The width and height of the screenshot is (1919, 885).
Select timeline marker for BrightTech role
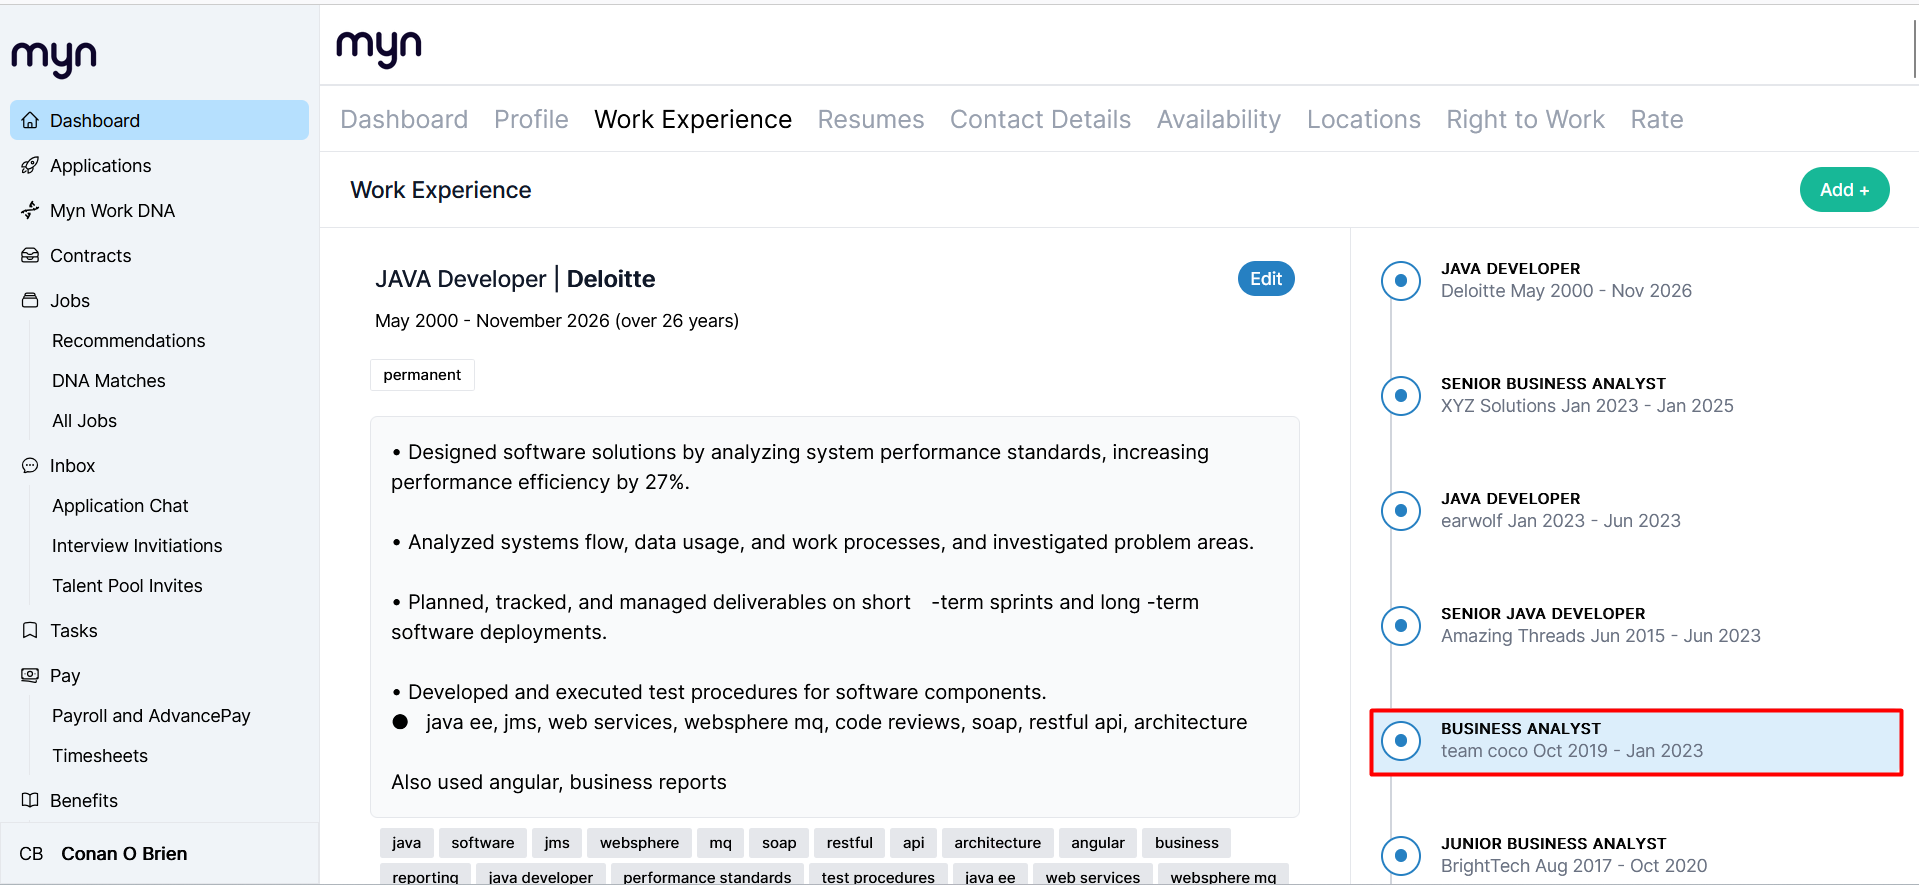click(1401, 856)
